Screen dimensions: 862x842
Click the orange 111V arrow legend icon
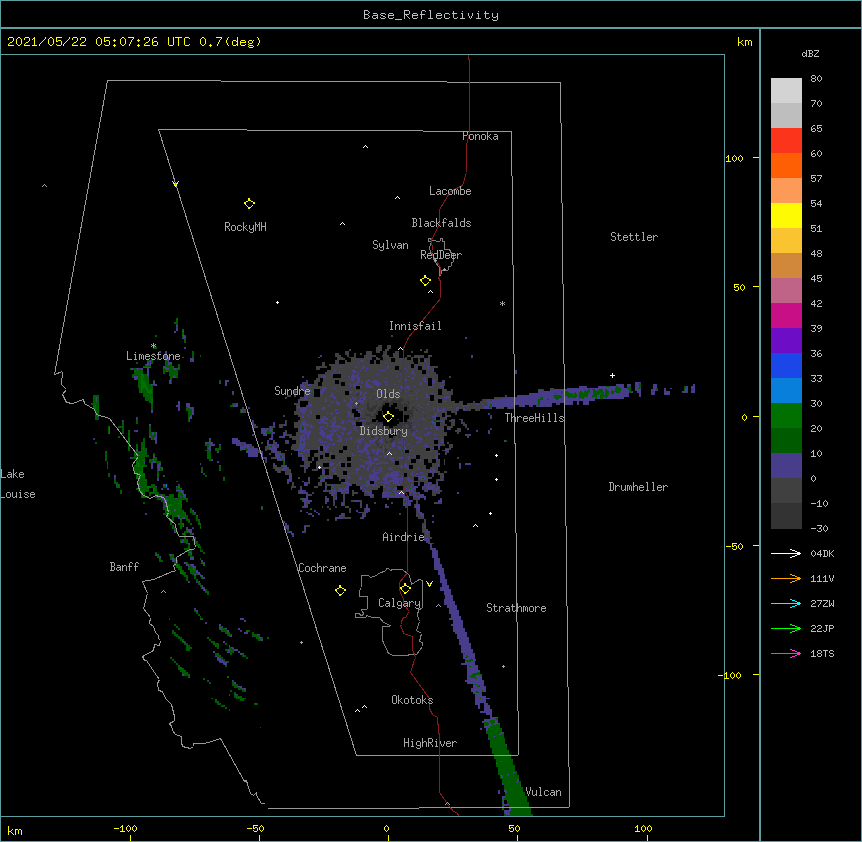pyautogui.click(x=786, y=578)
